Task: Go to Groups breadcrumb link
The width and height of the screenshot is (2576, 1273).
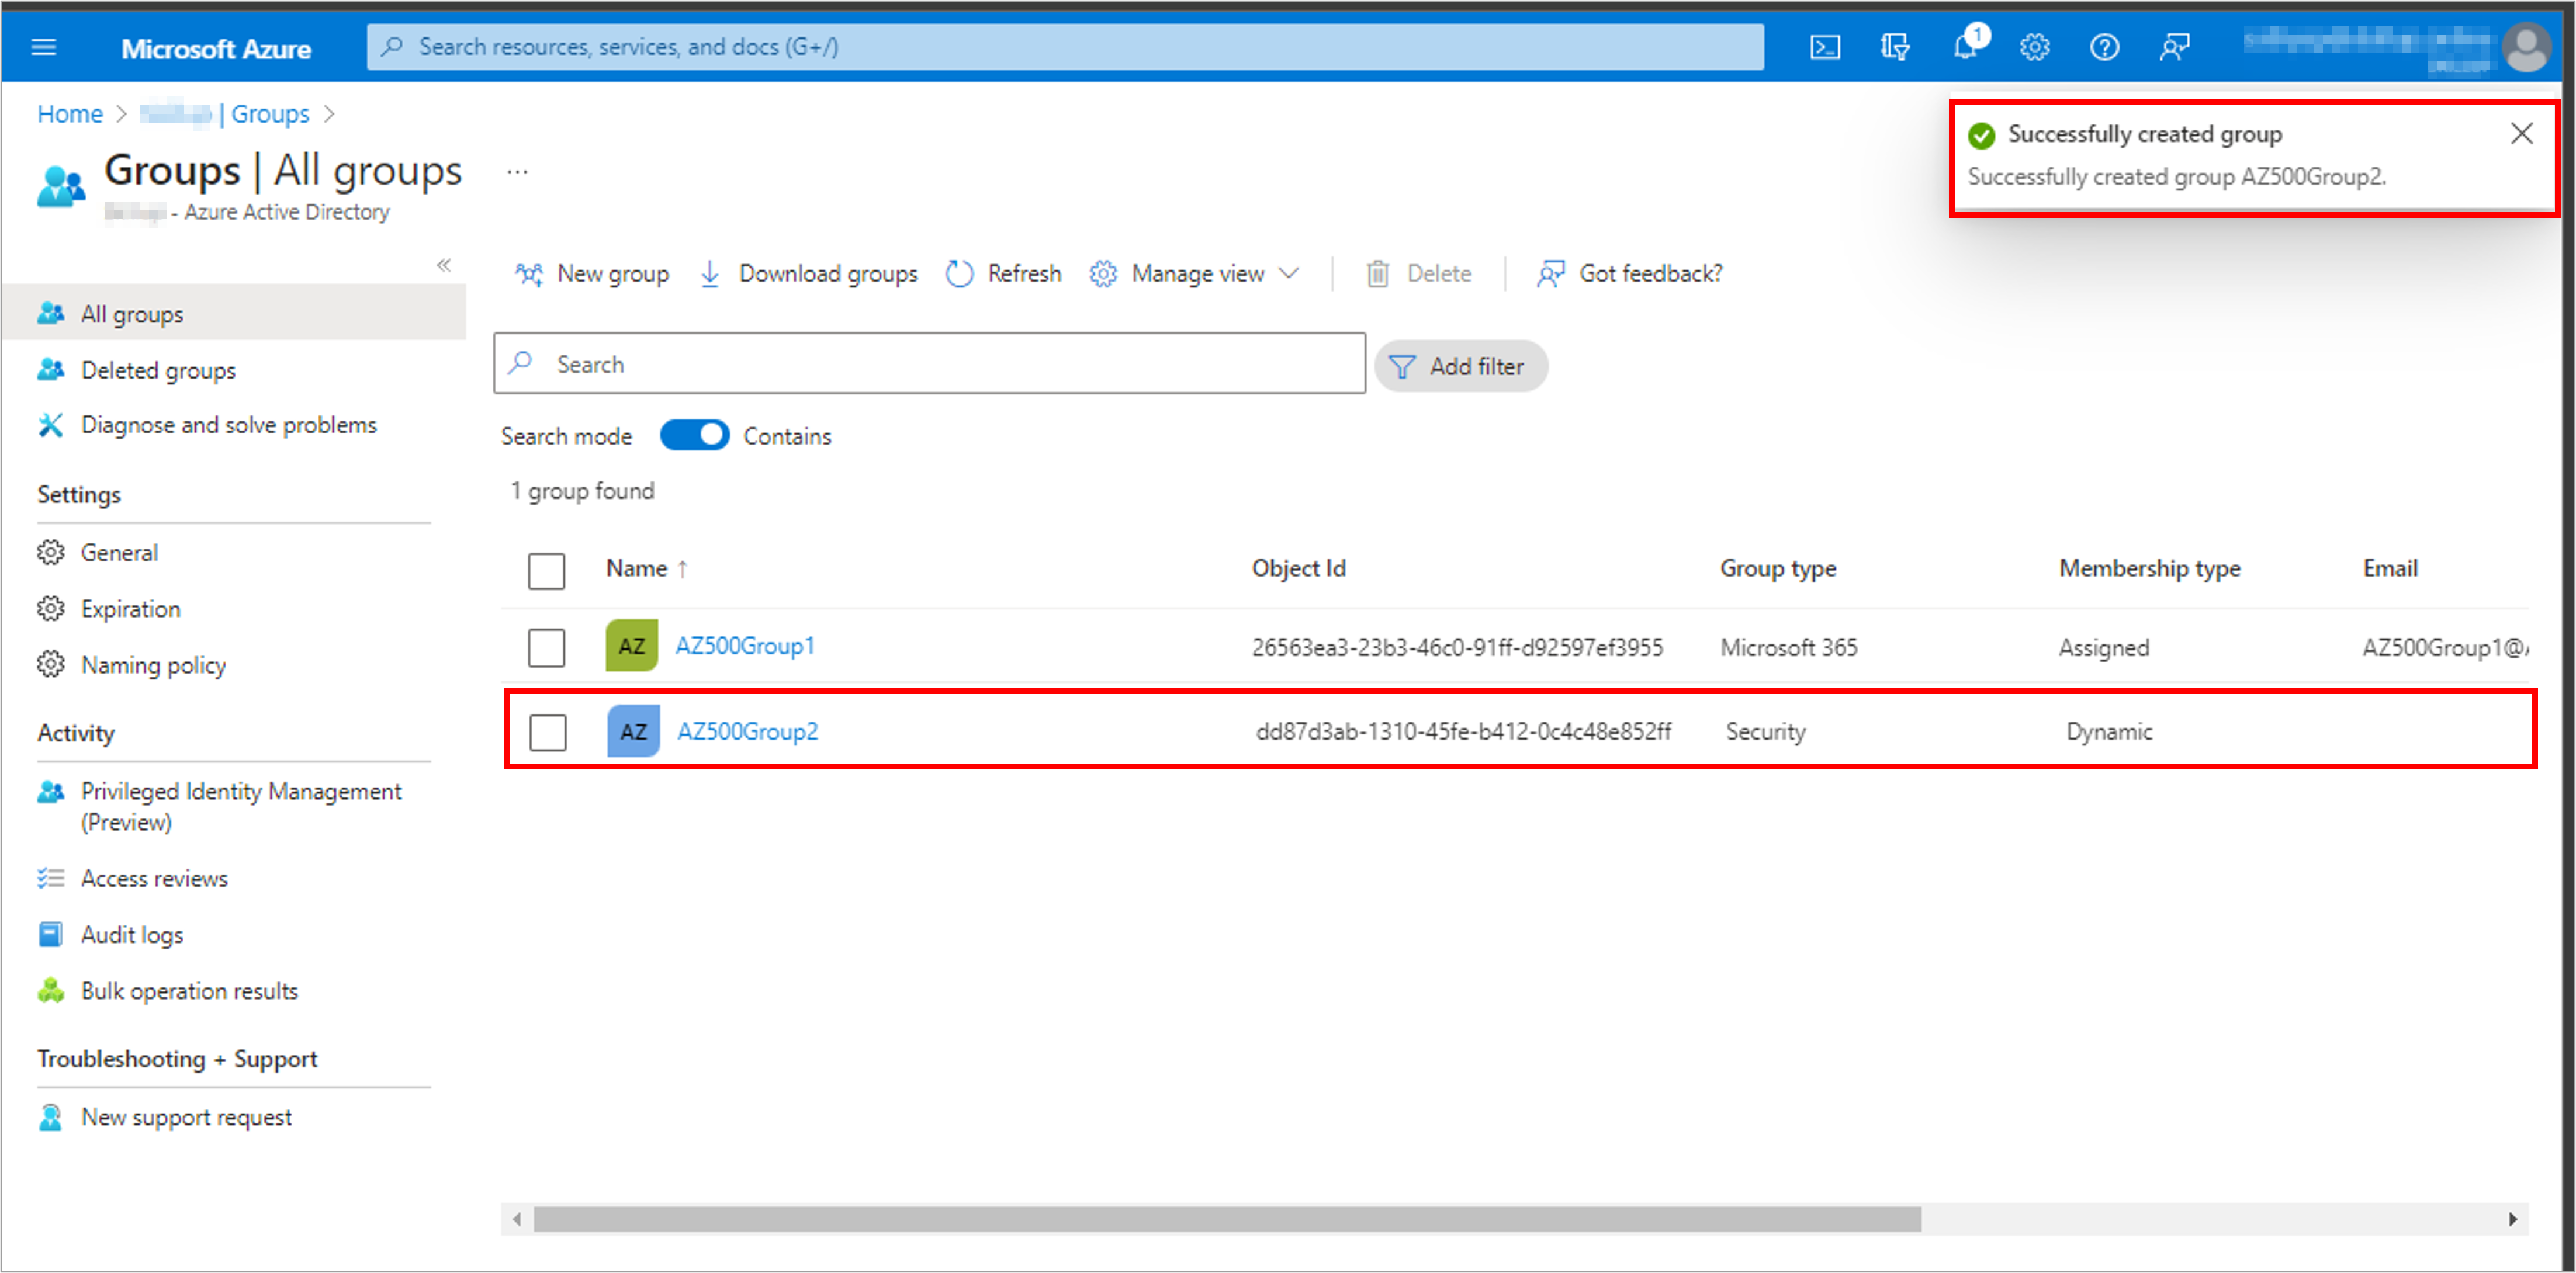Action: (270, 114)
